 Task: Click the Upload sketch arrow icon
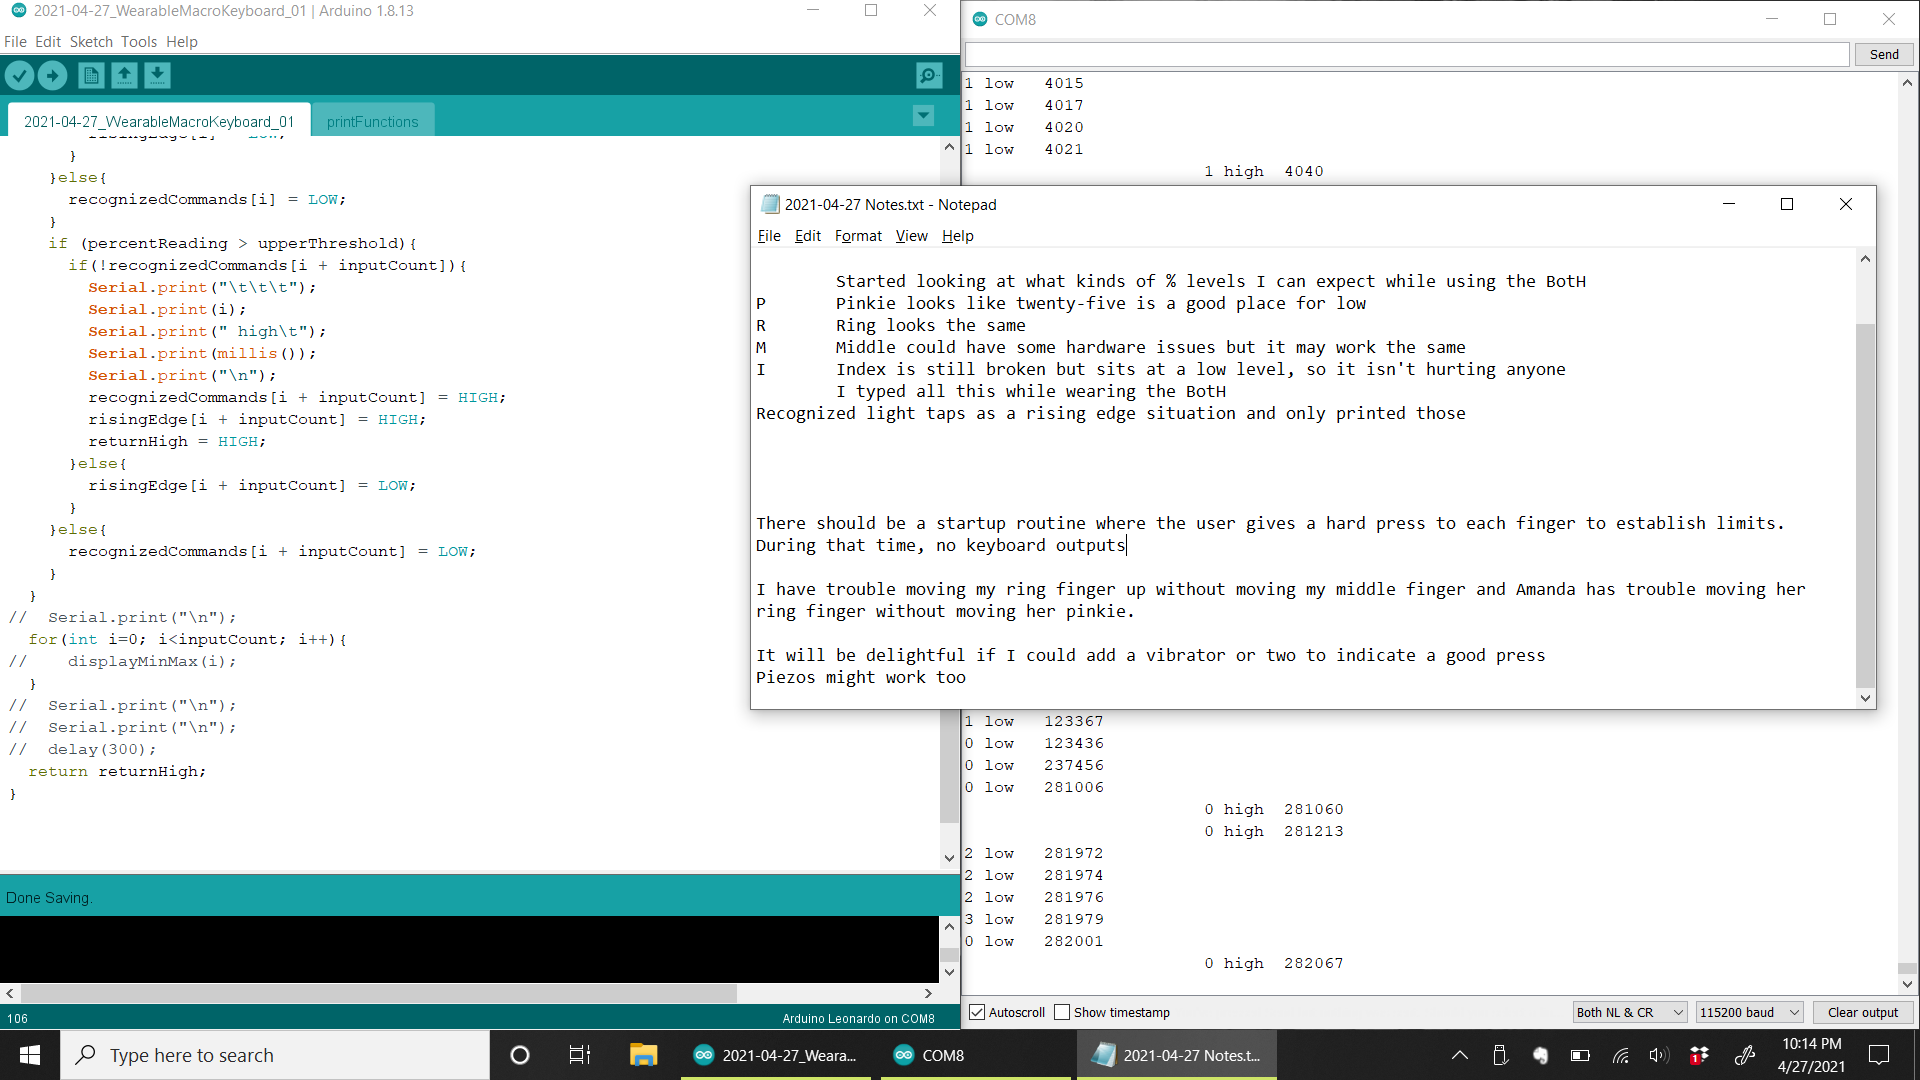click(x=52, y=75)
